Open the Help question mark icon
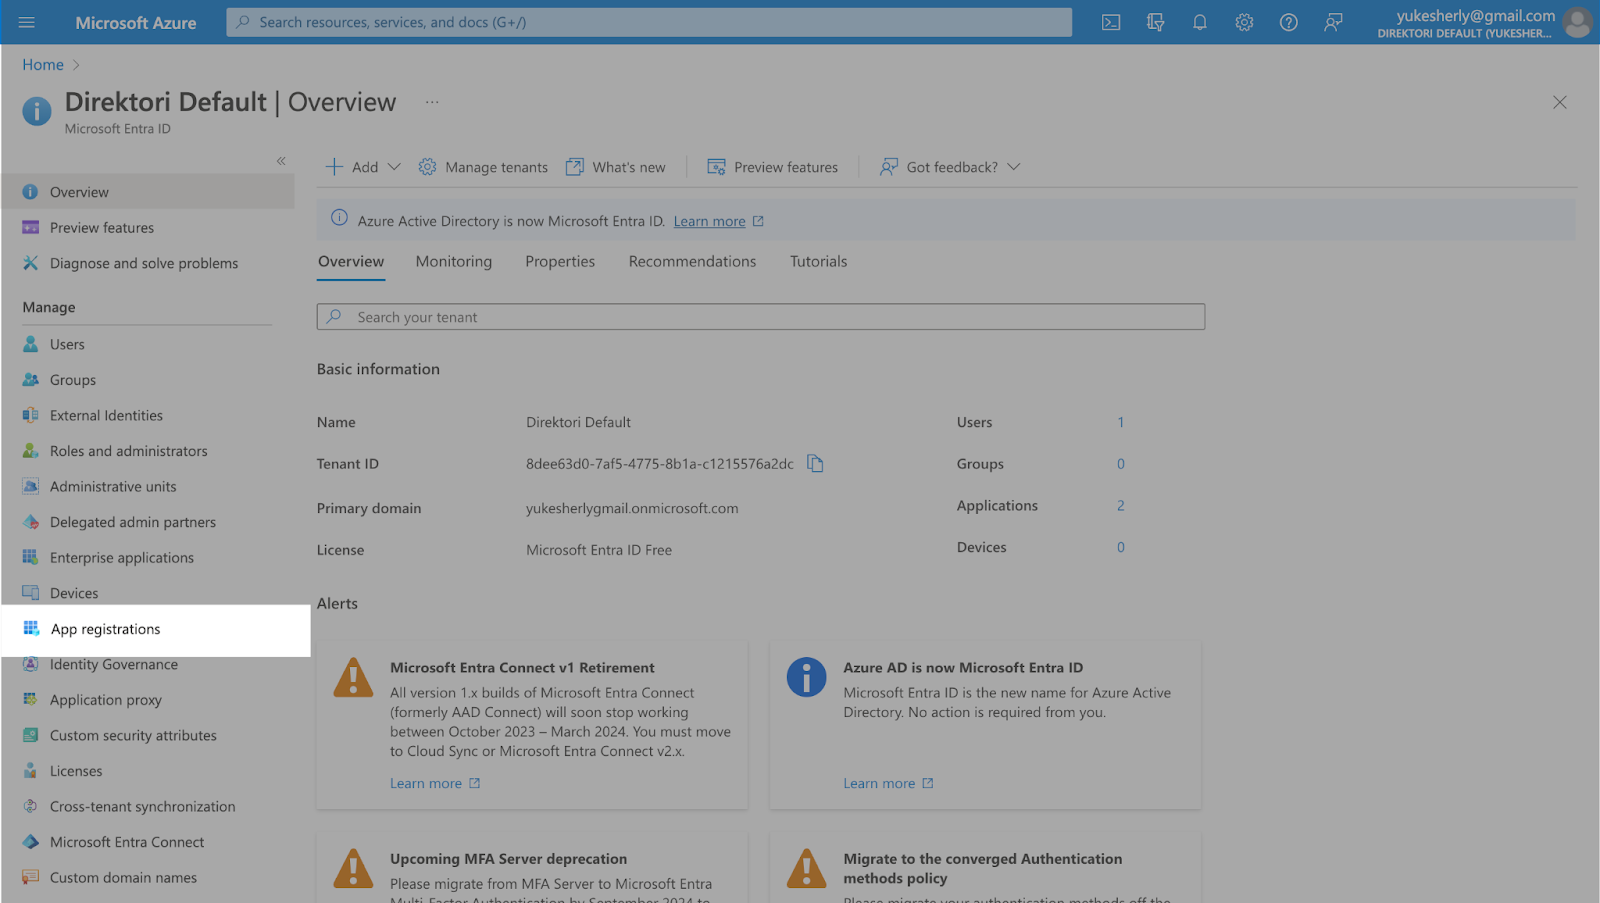Viewport: 1600px width, 903px height. 1289,22
